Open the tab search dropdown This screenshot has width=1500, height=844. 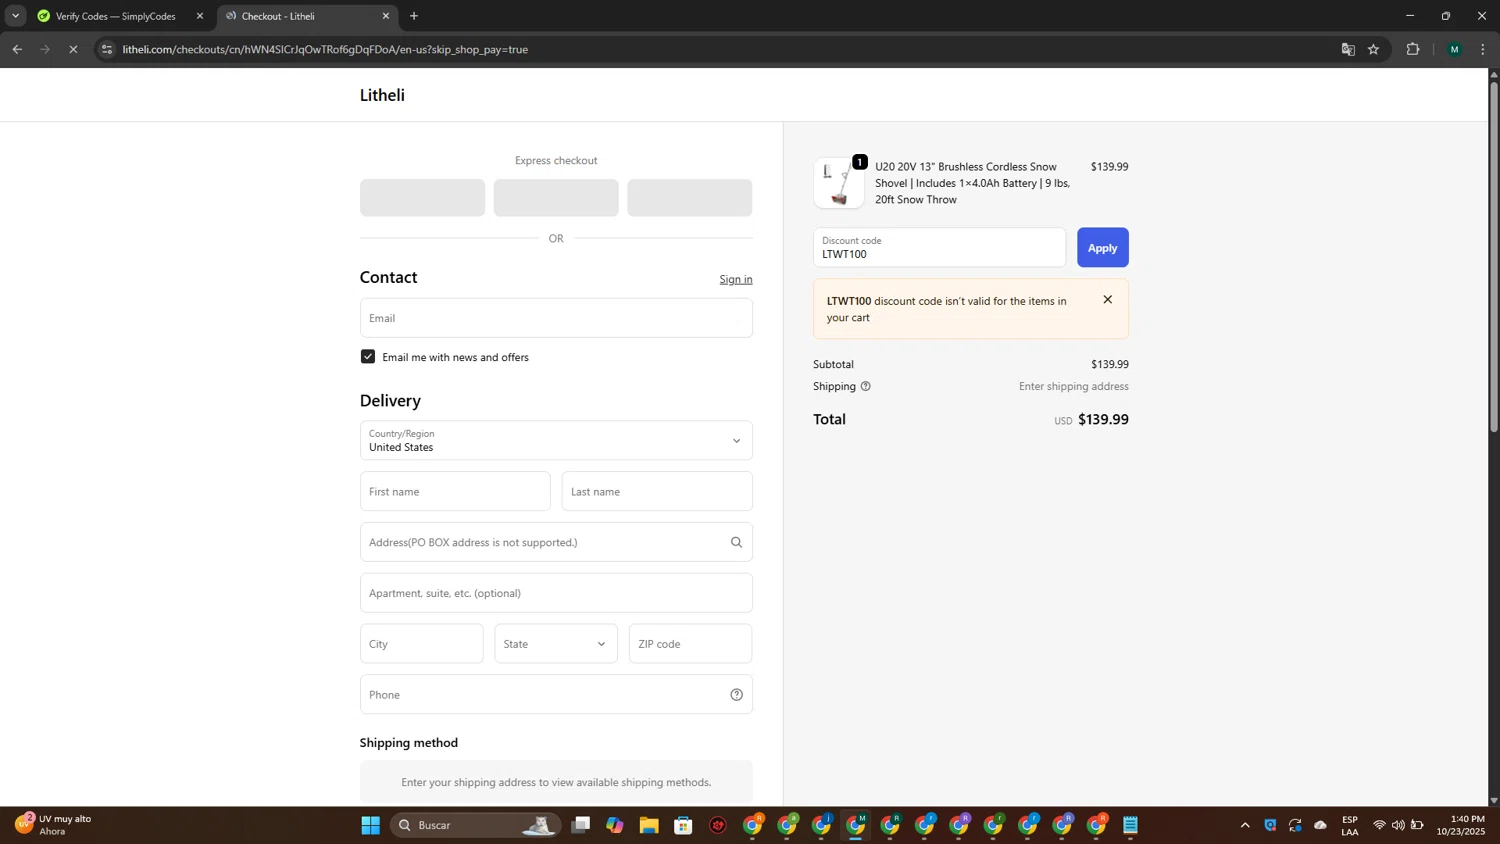15,16
